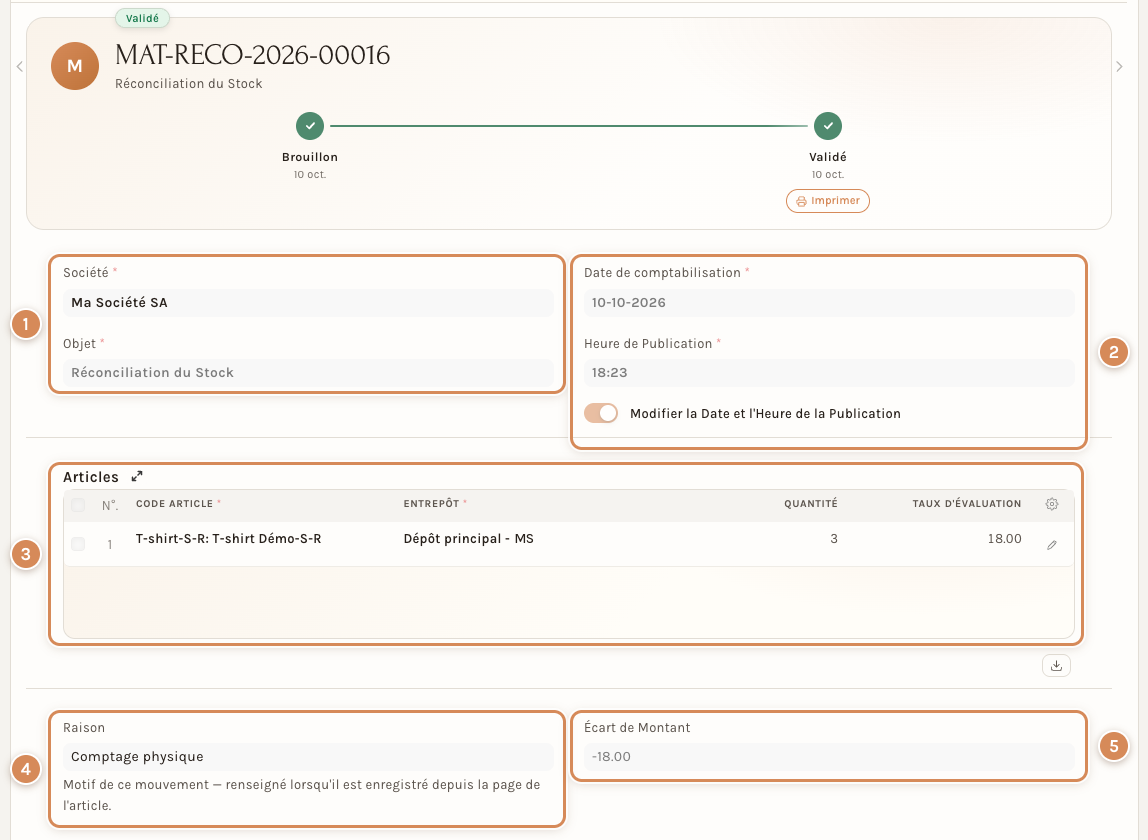Click the Brouillon step label
The width and height of the screenshot is (1148, 840).
310,157
